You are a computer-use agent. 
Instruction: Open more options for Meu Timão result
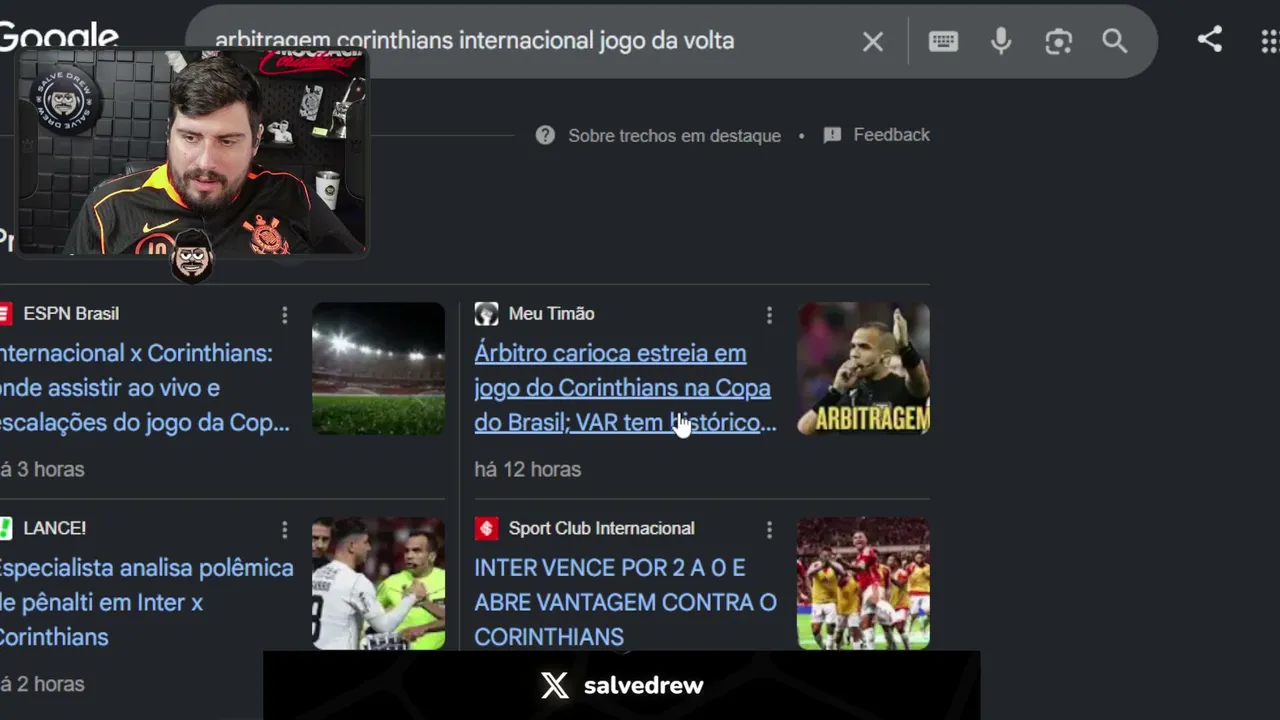(x=769, y=315)
